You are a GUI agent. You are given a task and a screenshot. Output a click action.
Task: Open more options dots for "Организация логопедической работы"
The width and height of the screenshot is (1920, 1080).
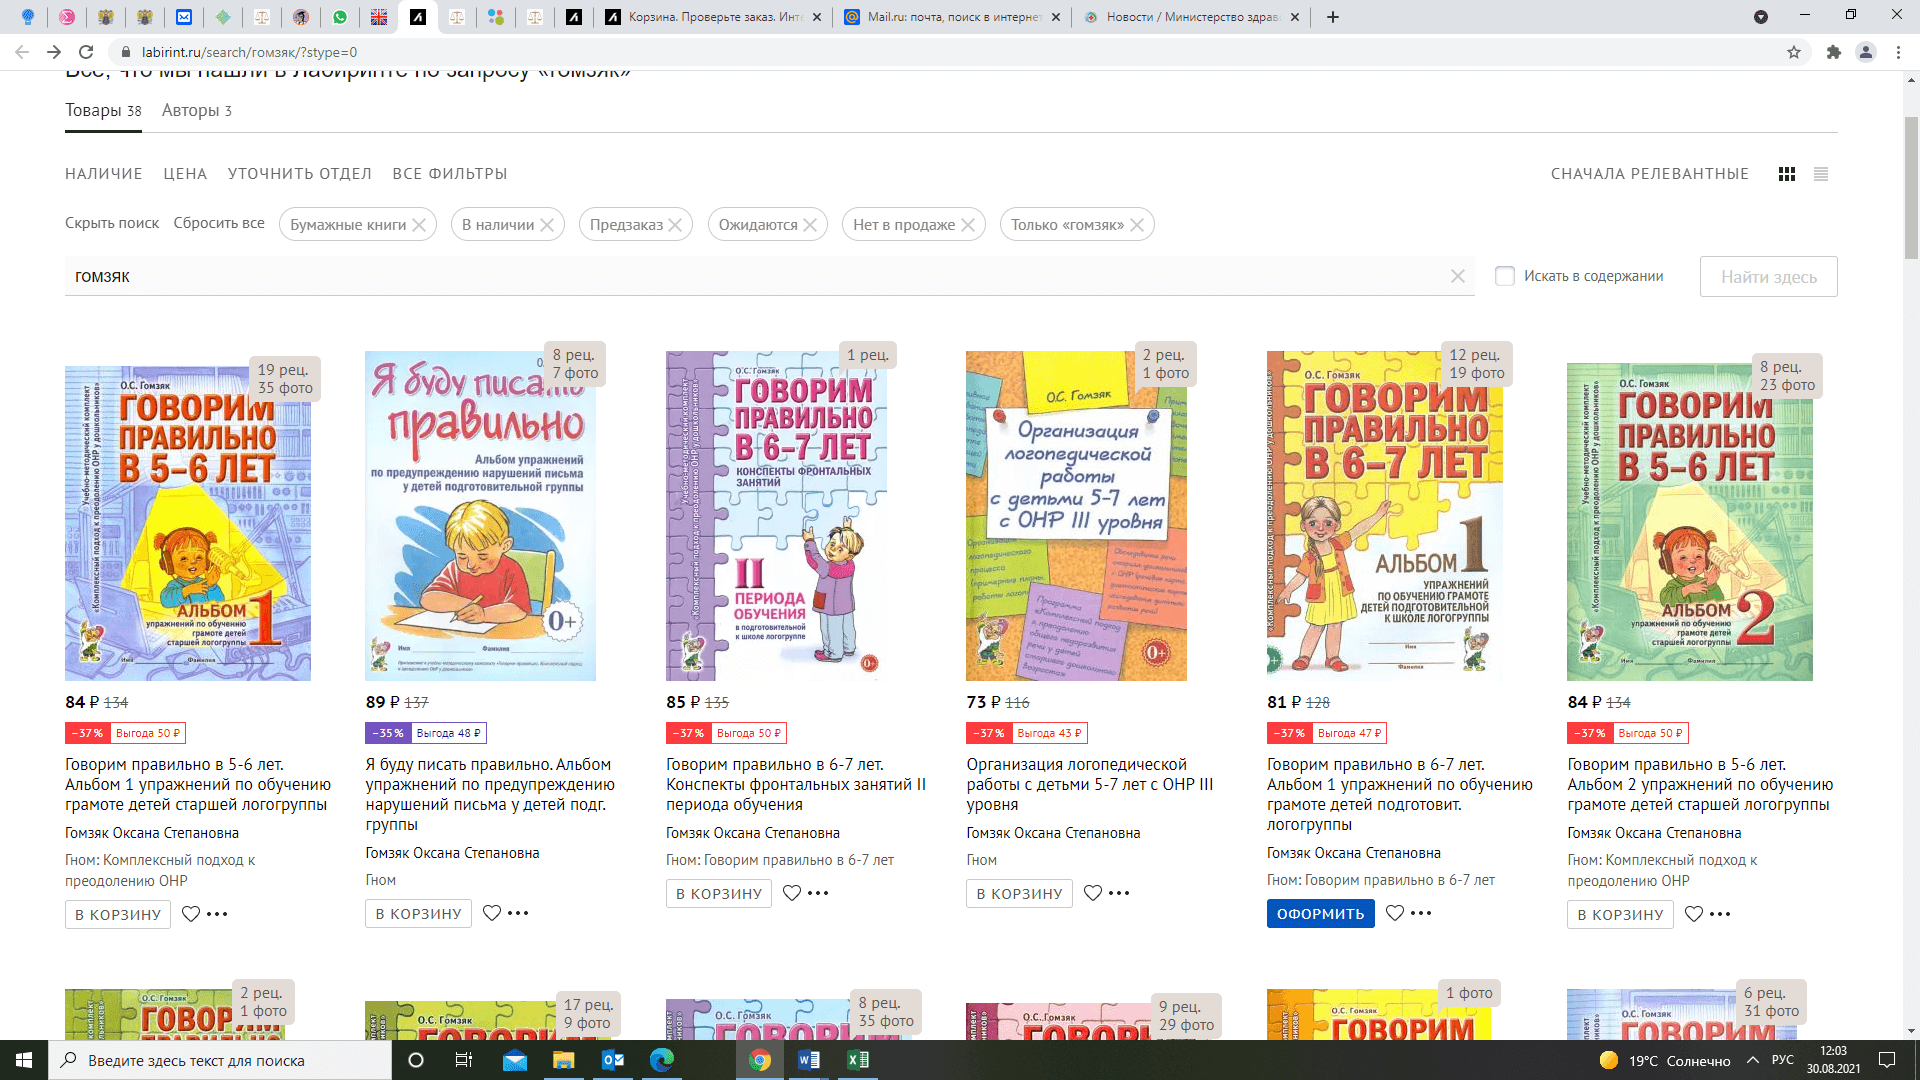coord(1119,893)
